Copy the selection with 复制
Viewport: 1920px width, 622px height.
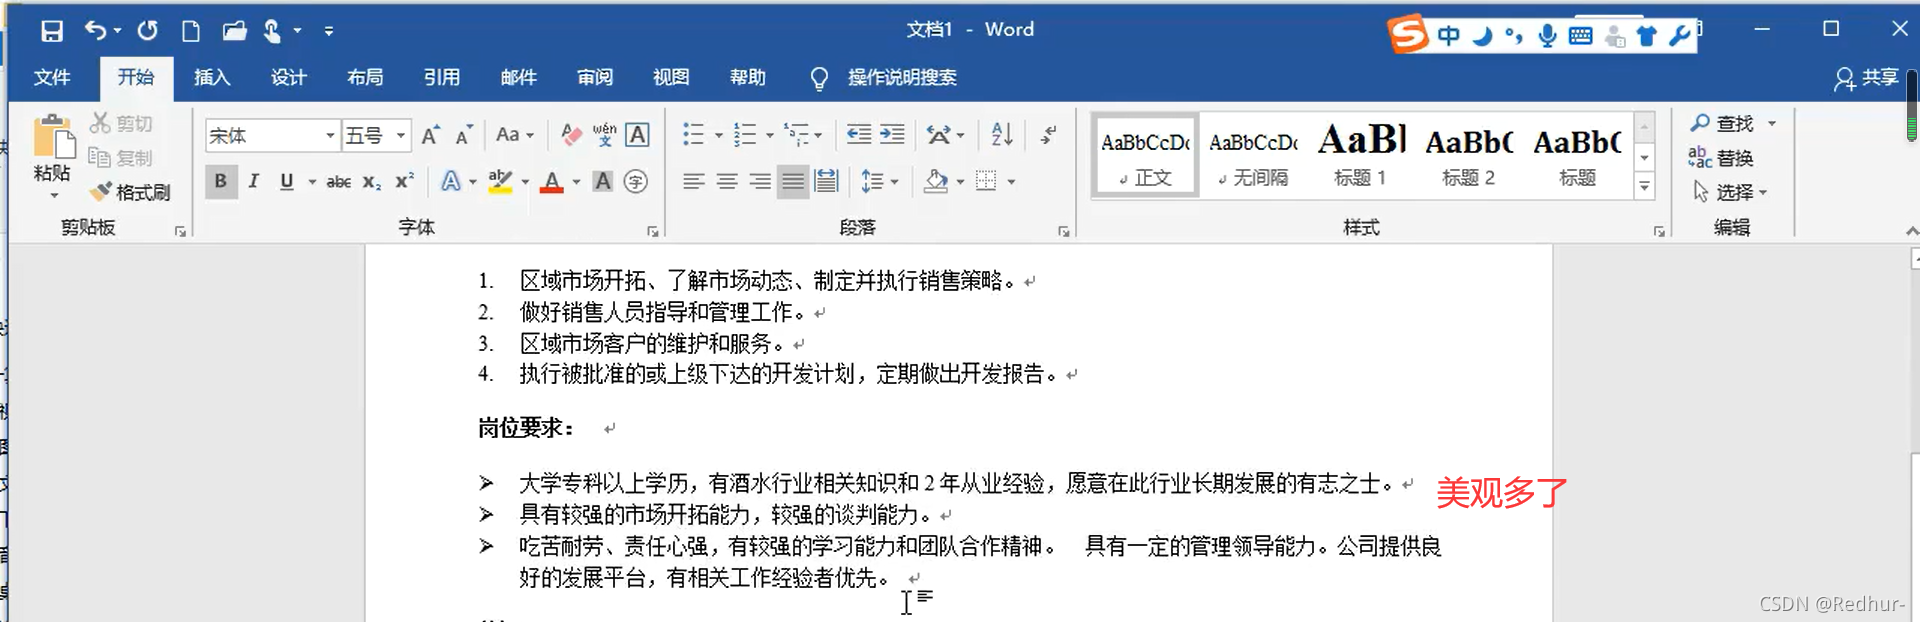[x=121, y=158]
